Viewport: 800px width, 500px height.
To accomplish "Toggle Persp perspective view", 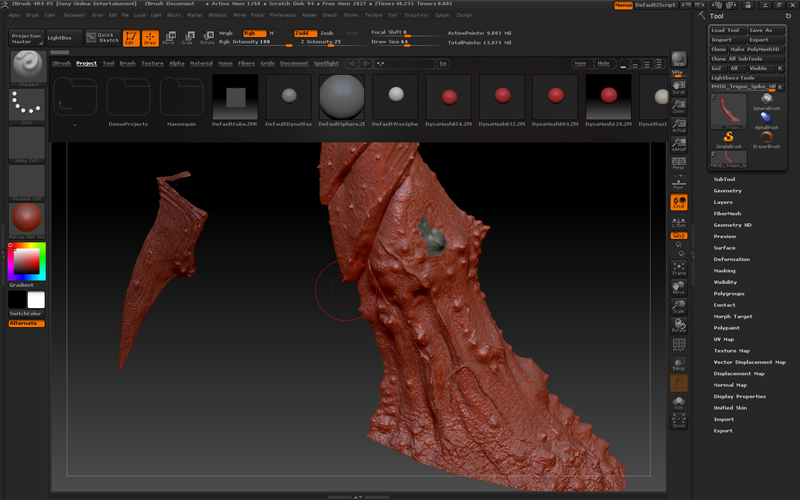I will click(679, 163).
